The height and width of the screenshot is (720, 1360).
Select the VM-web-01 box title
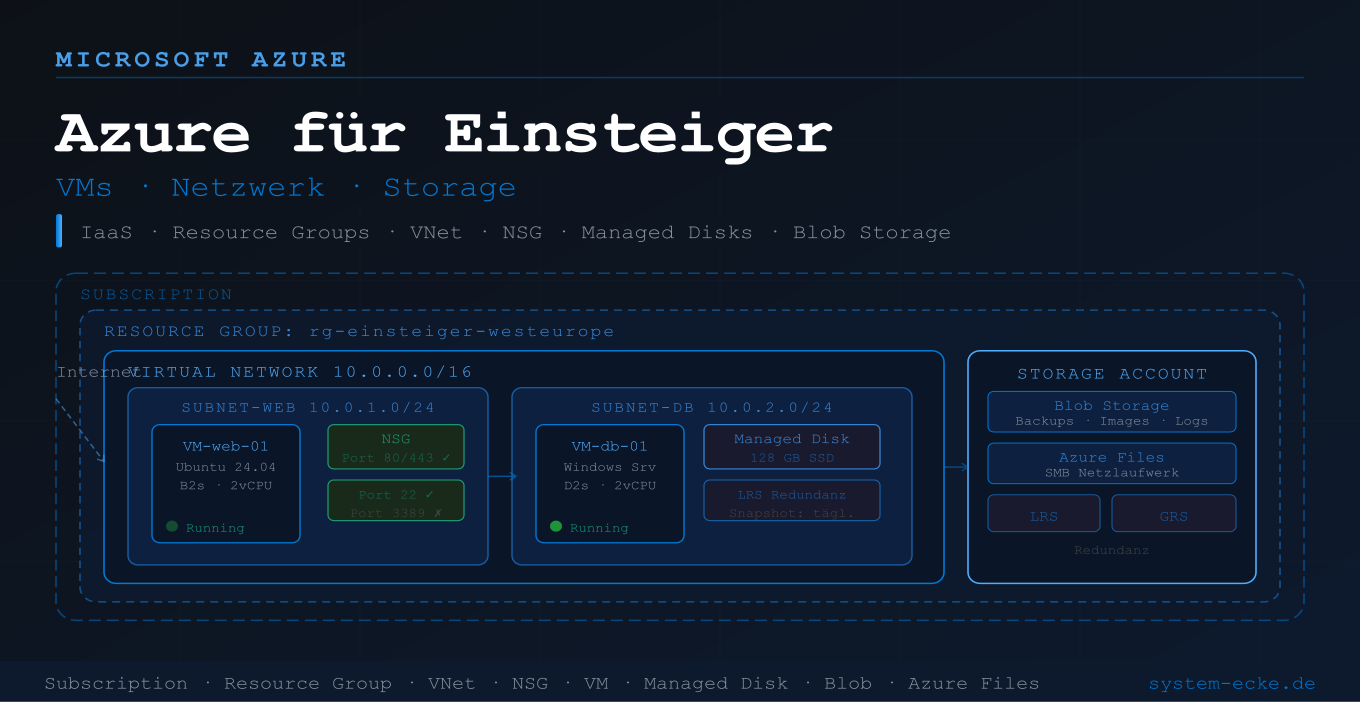[226, 446]
